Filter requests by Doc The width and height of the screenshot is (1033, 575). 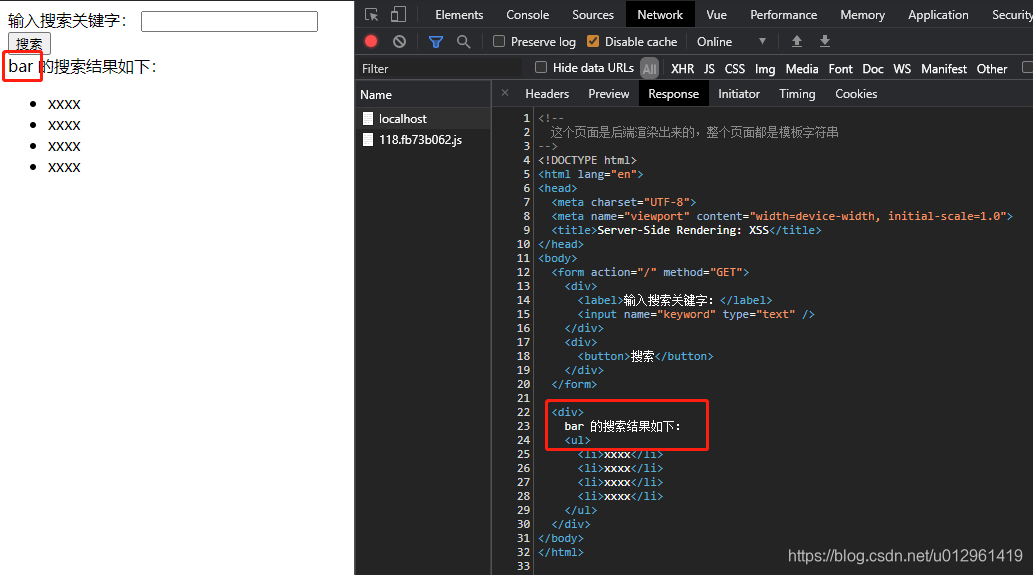[x=873, y=68]
